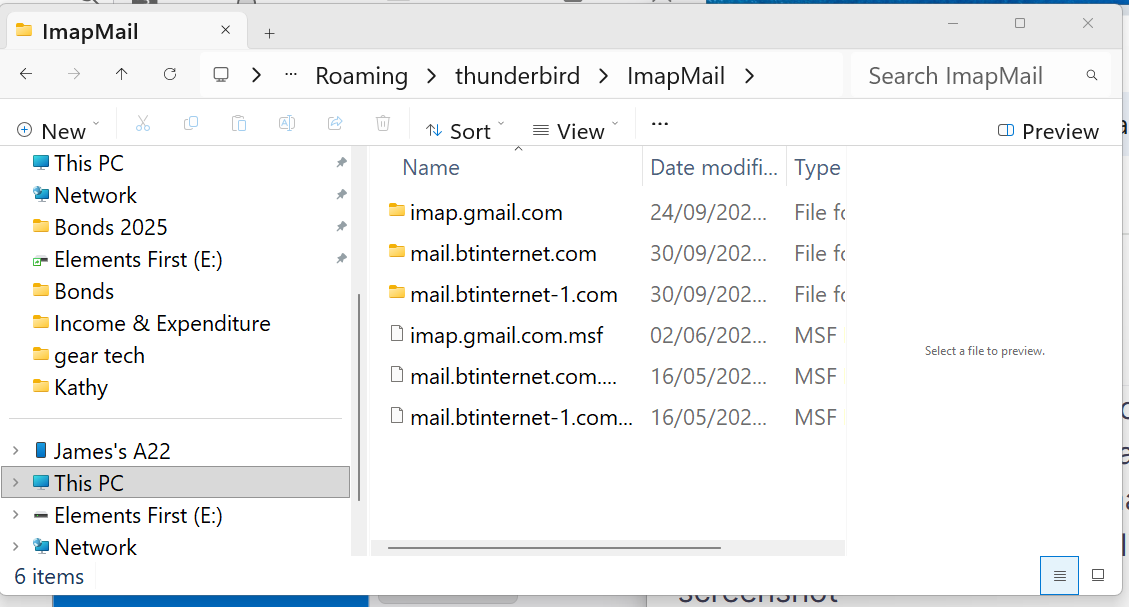Viewport: 1129px width, 607px height.
Task: Expand the highlighted This PC tree node
Action: pyautogui.click(x=16, y=482)
